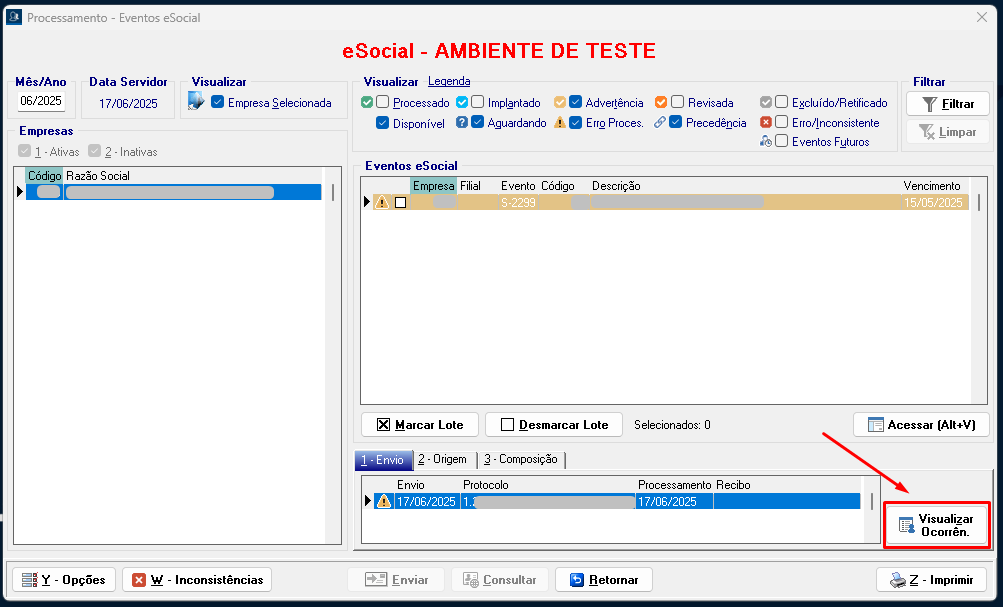Click the Y - Opções list icon

[x=29, y=580]
